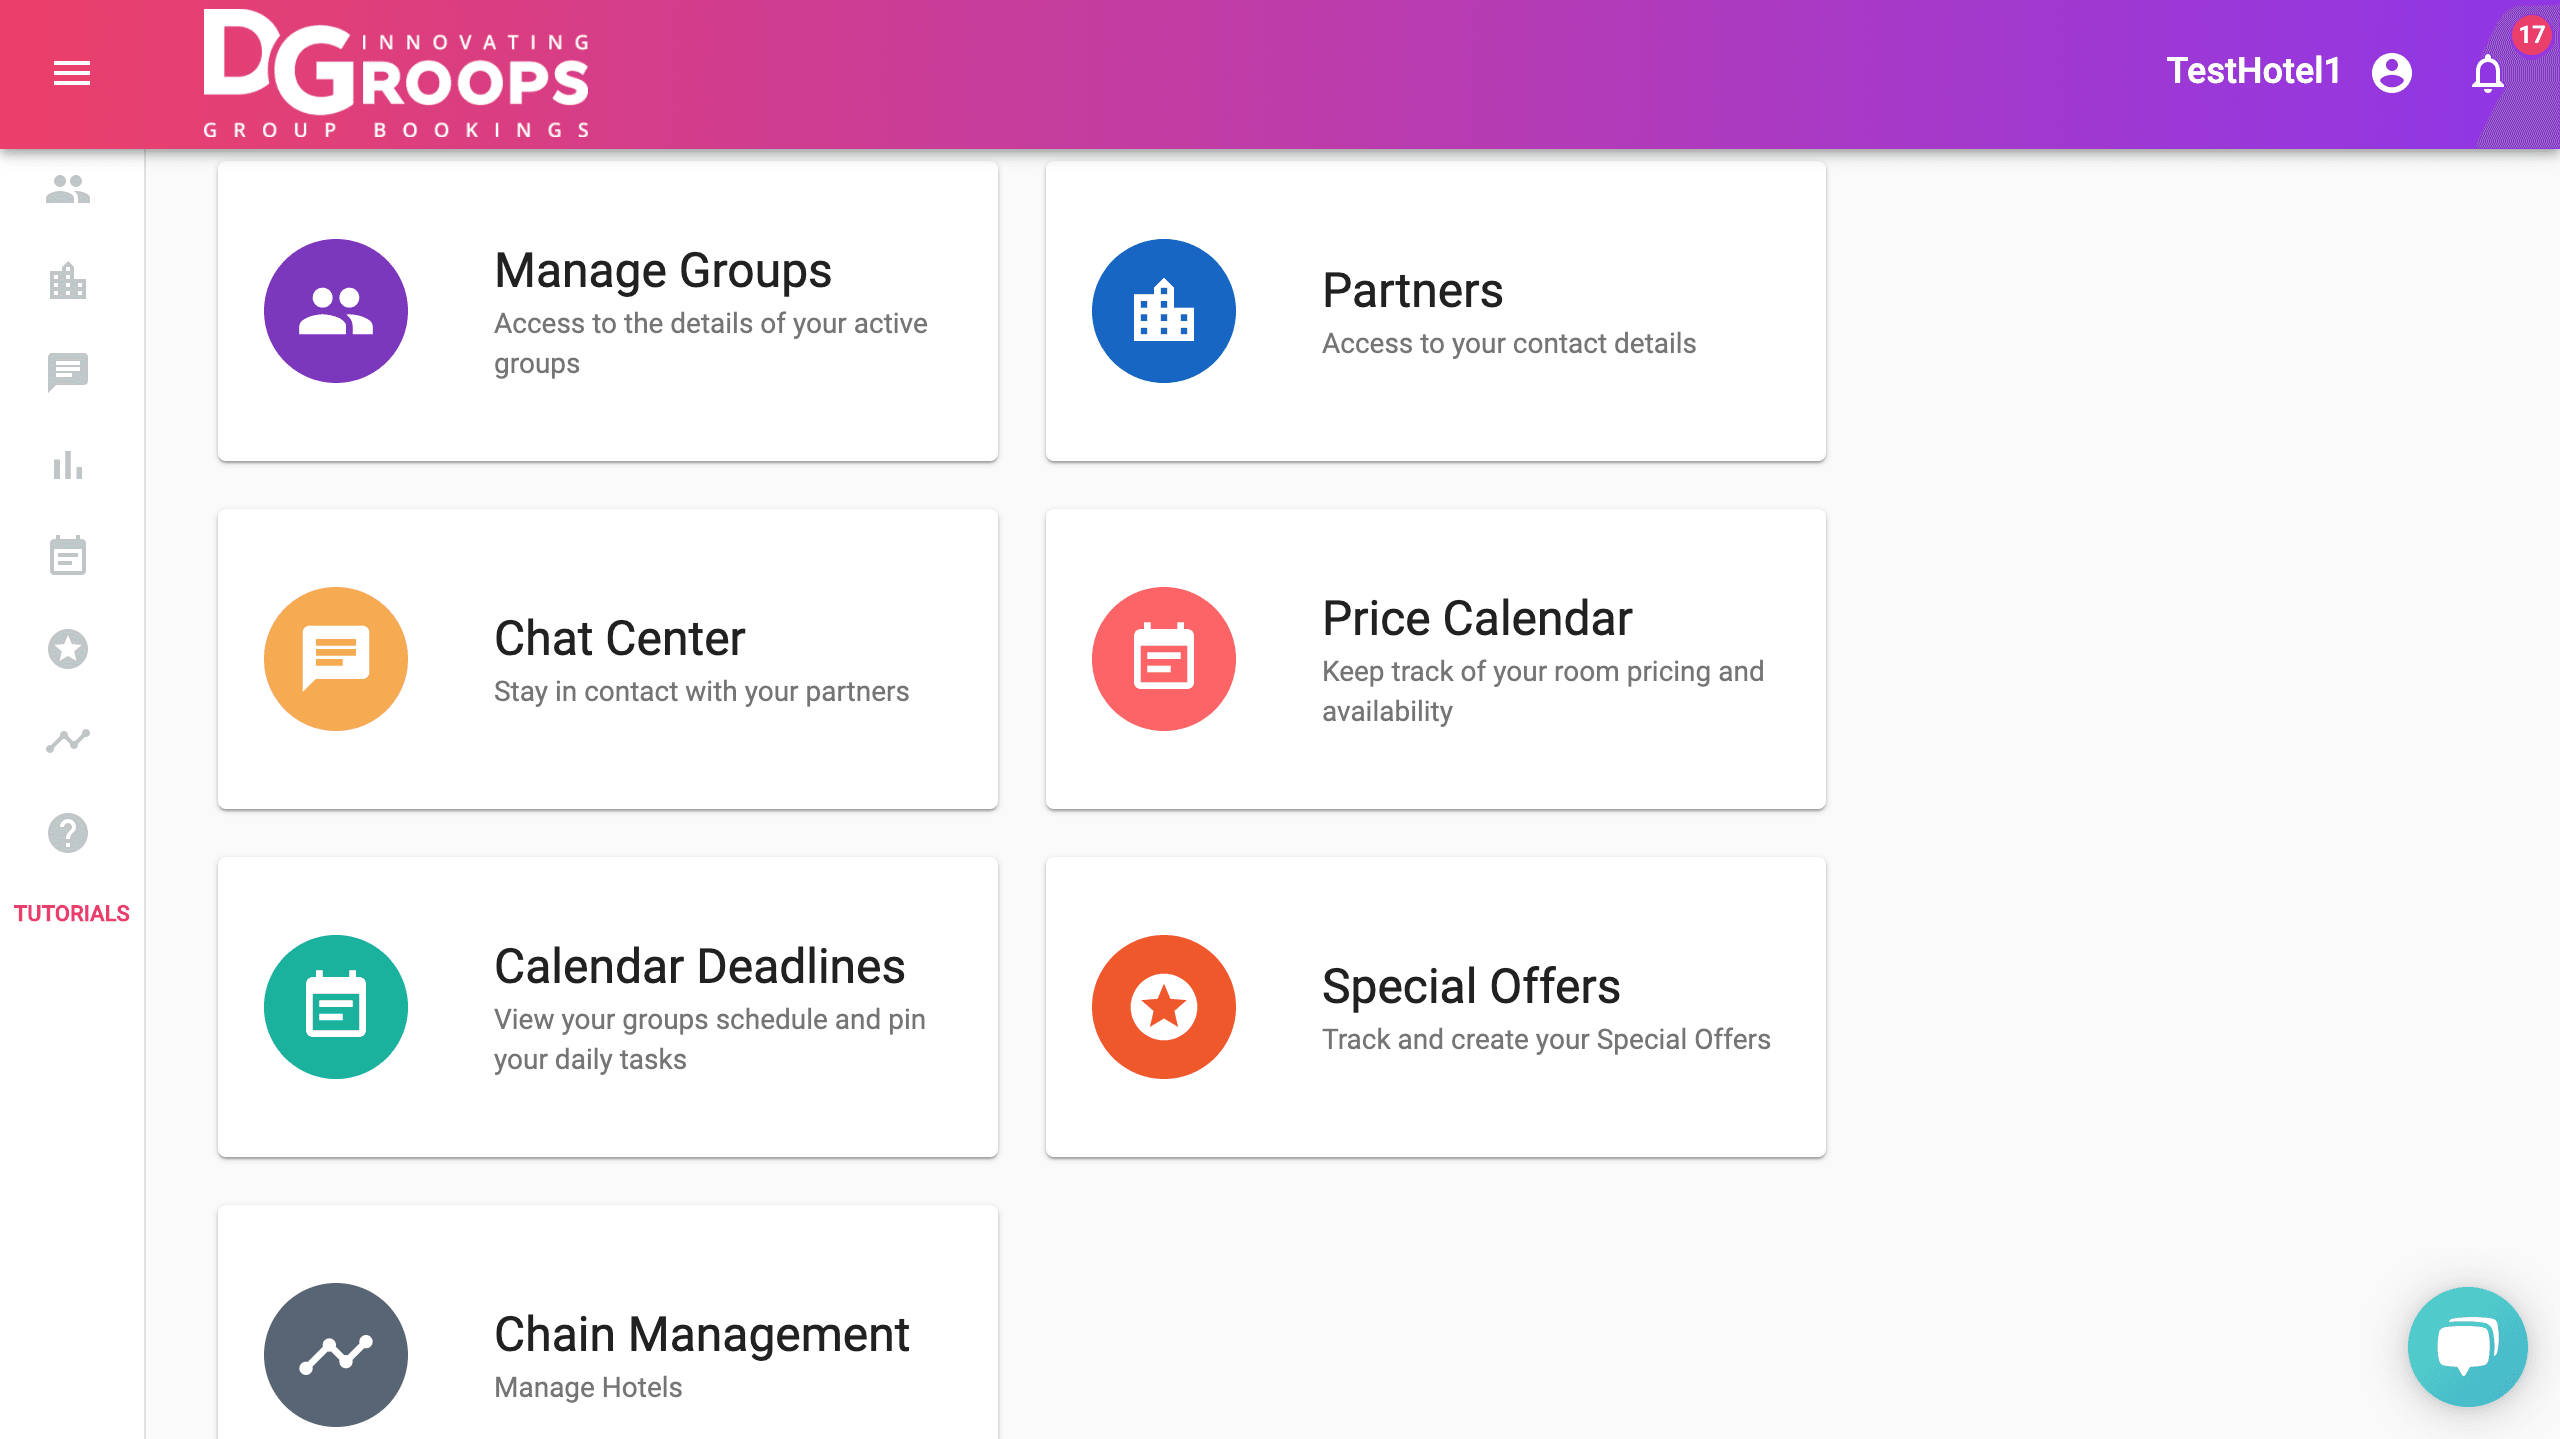Click the partners building sidebar icon
Image resolution: width=2560 pixels, height=1439 pixels.
pyautogui.click(x=68, y=281)
